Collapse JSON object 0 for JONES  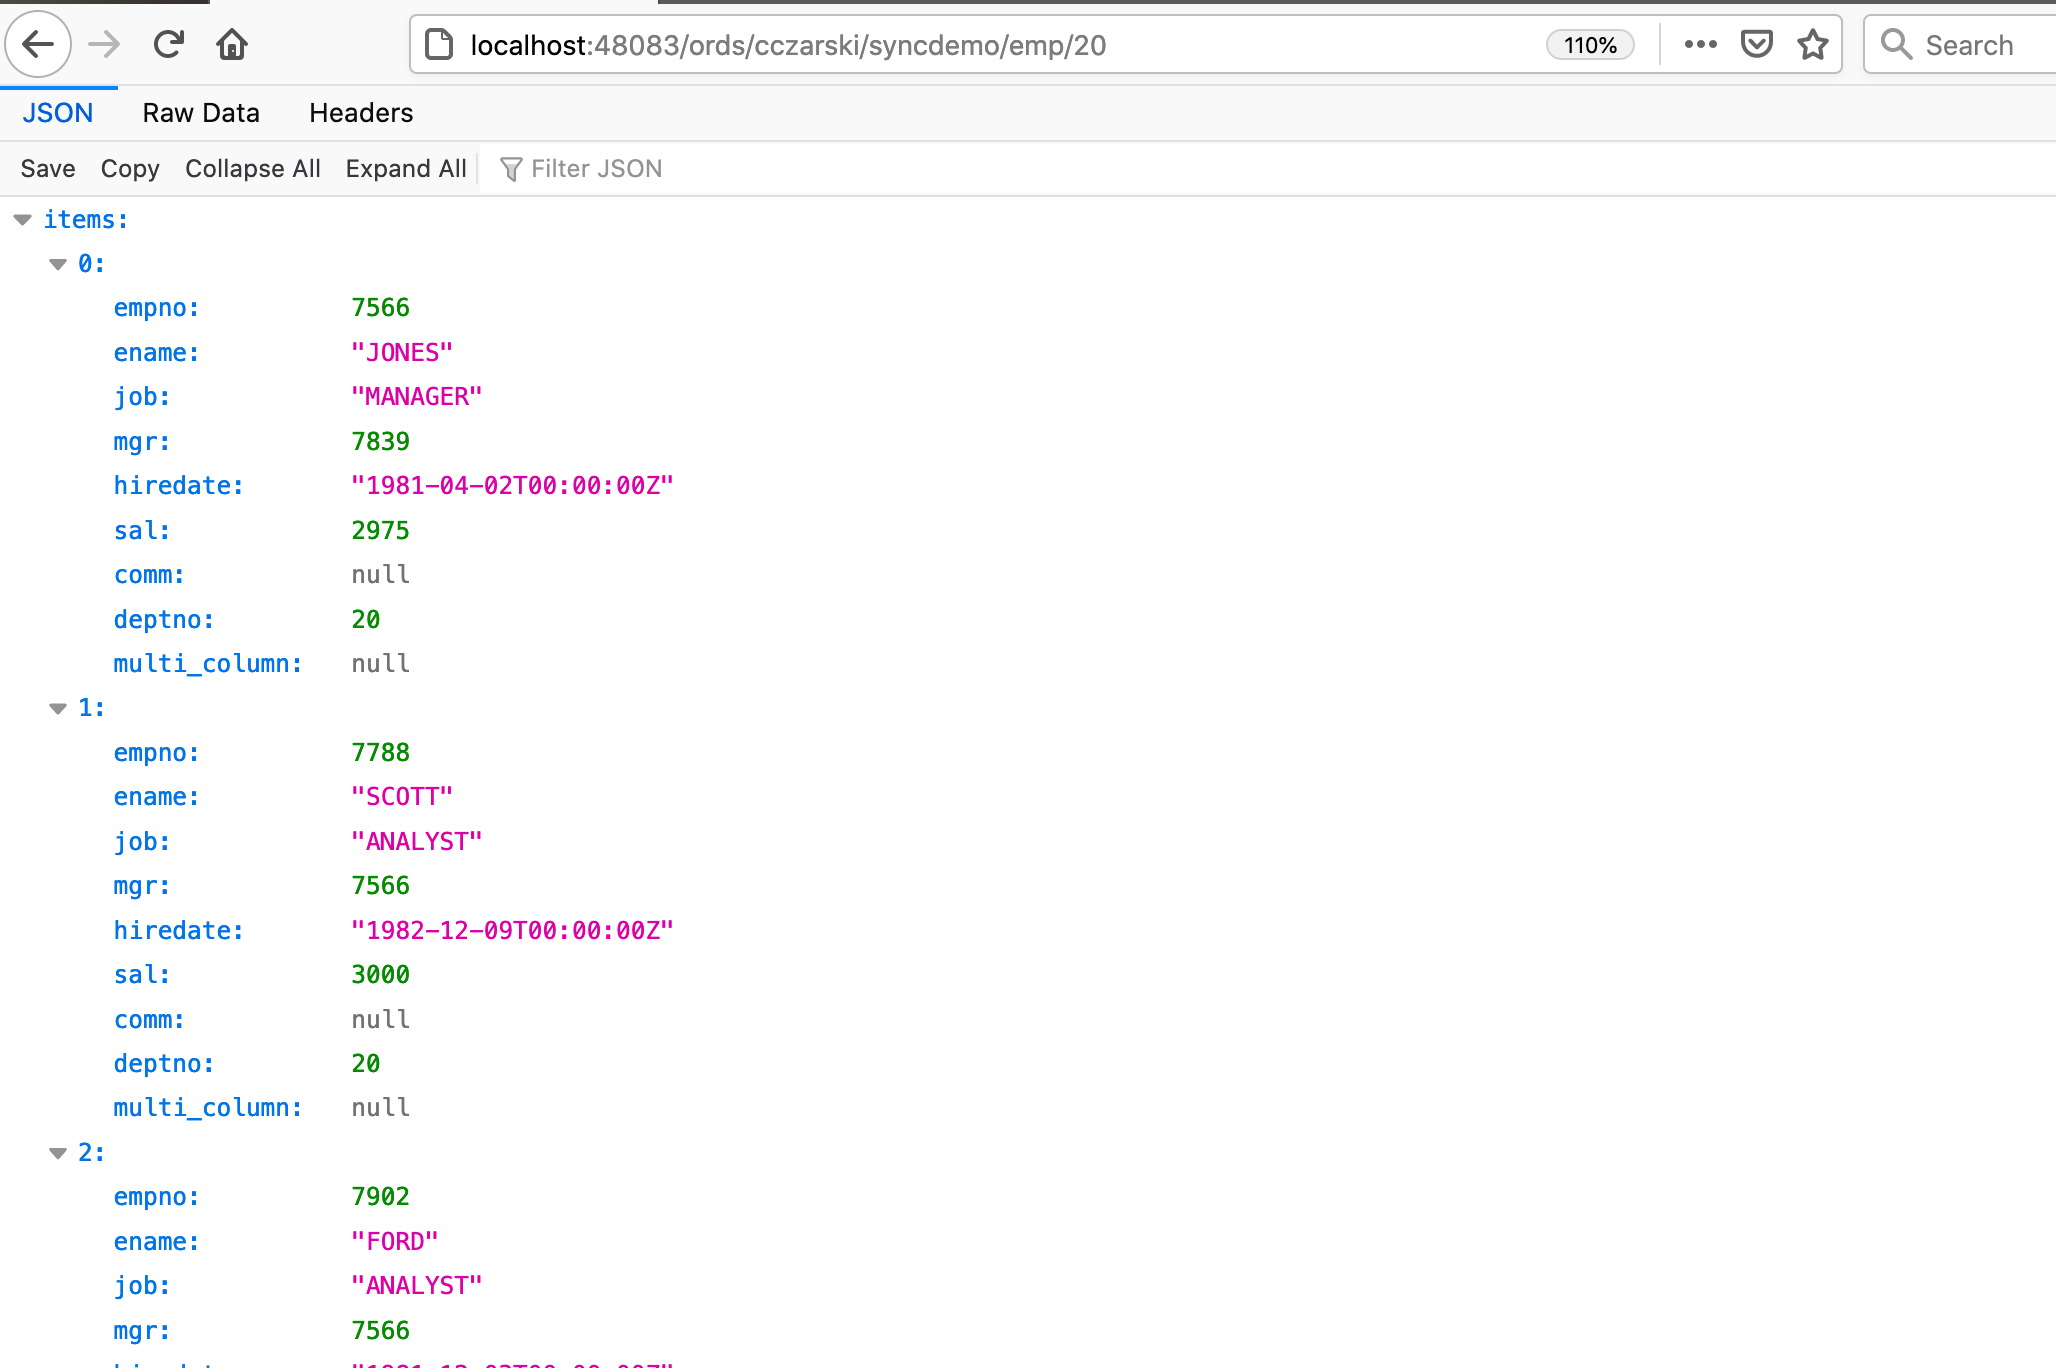tap(57, 263)
